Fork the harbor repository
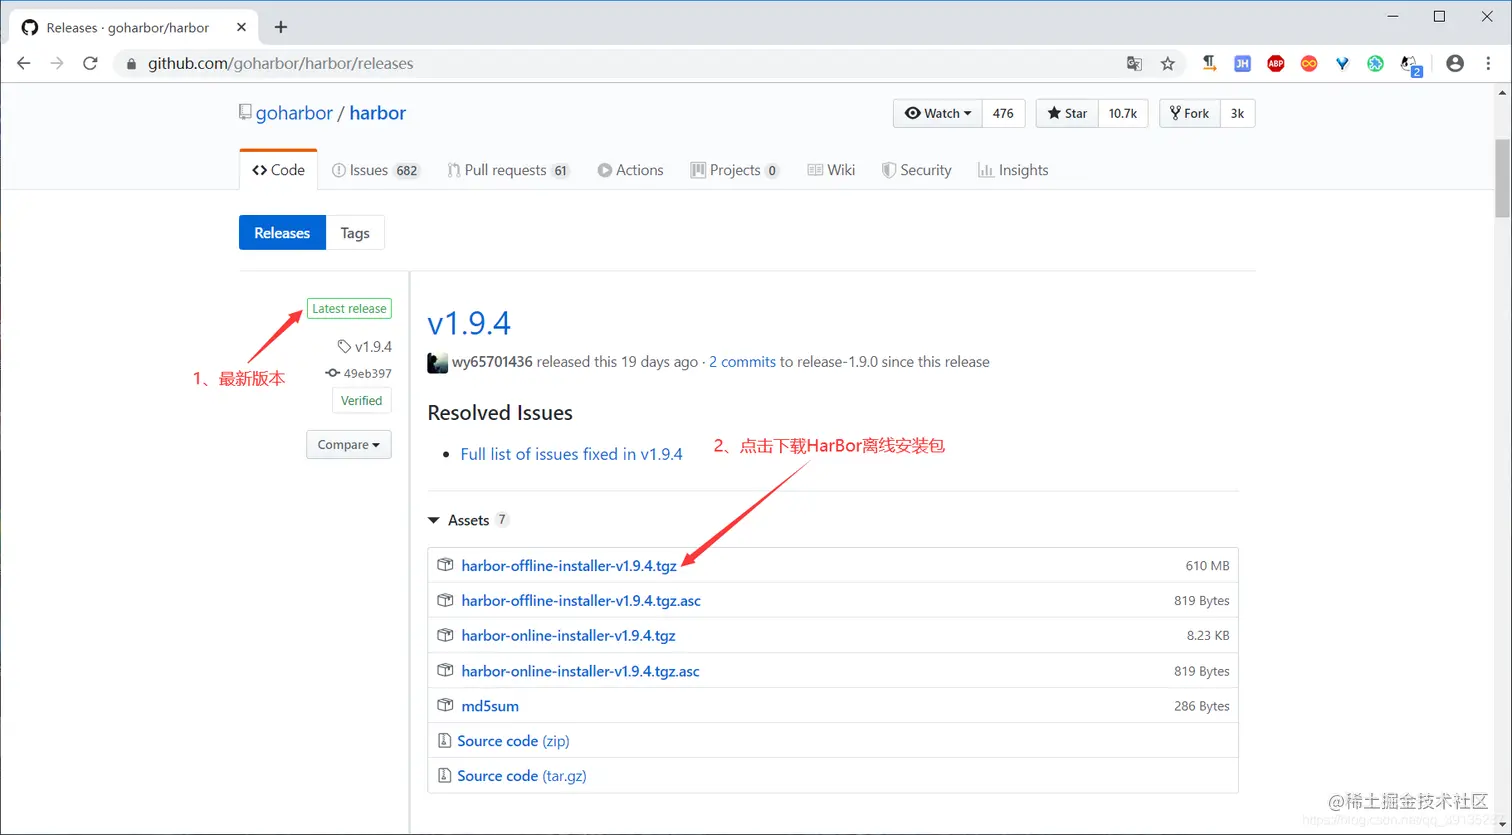The width and height of the screenshot is (1512, 835). pos(1189,113)
